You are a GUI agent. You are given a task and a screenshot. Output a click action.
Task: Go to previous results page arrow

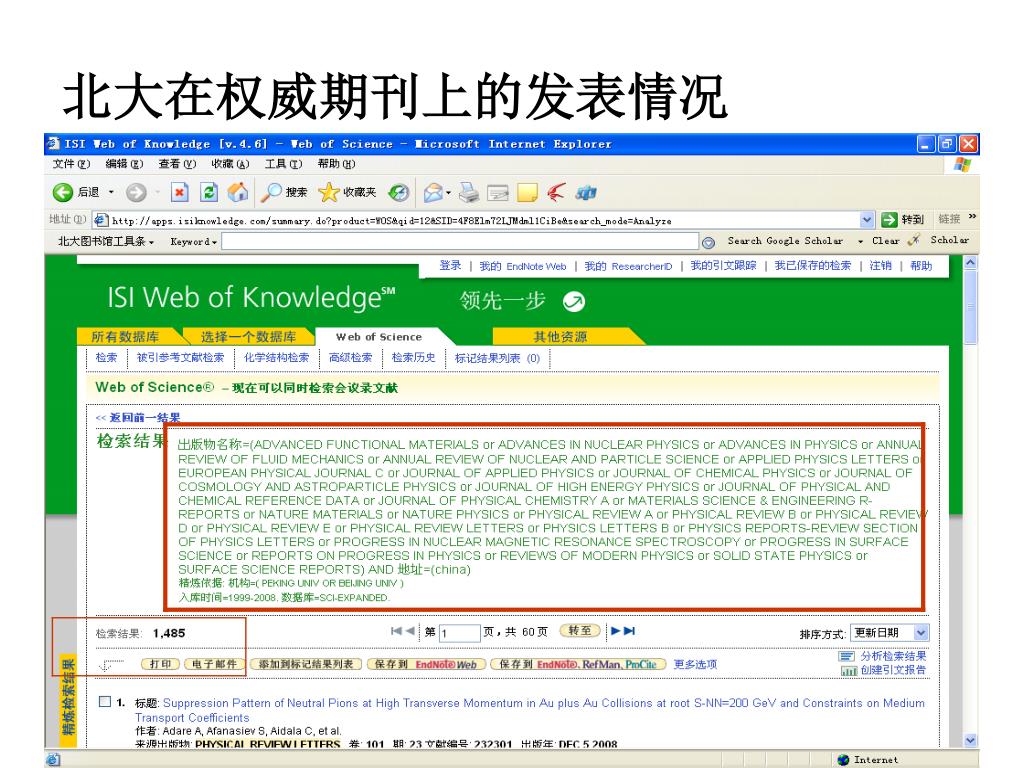(409, 631)
